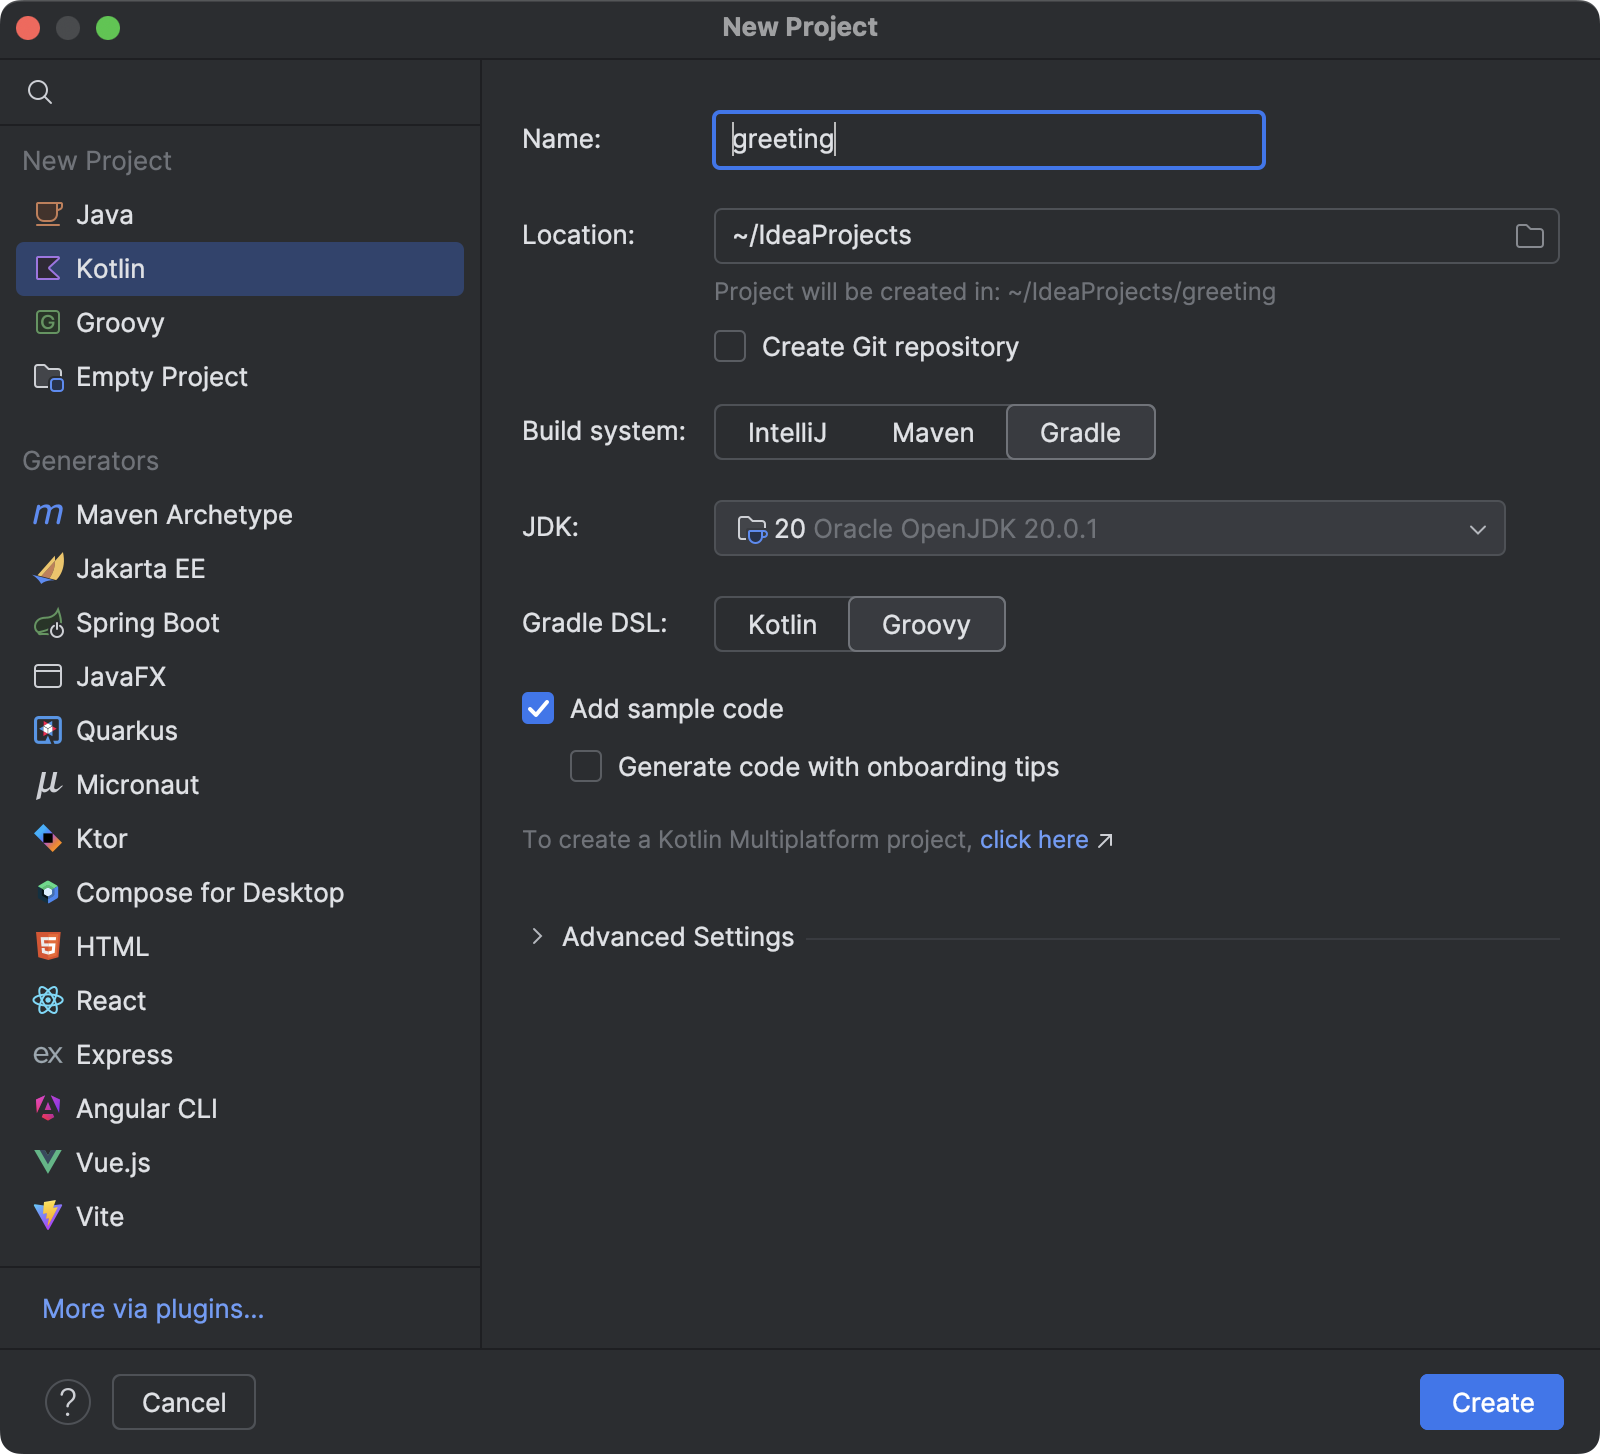Viewport: 1600px width, 1454px height.
Task: Uncheck Add sample code checkbox
Action: (538, 709)
